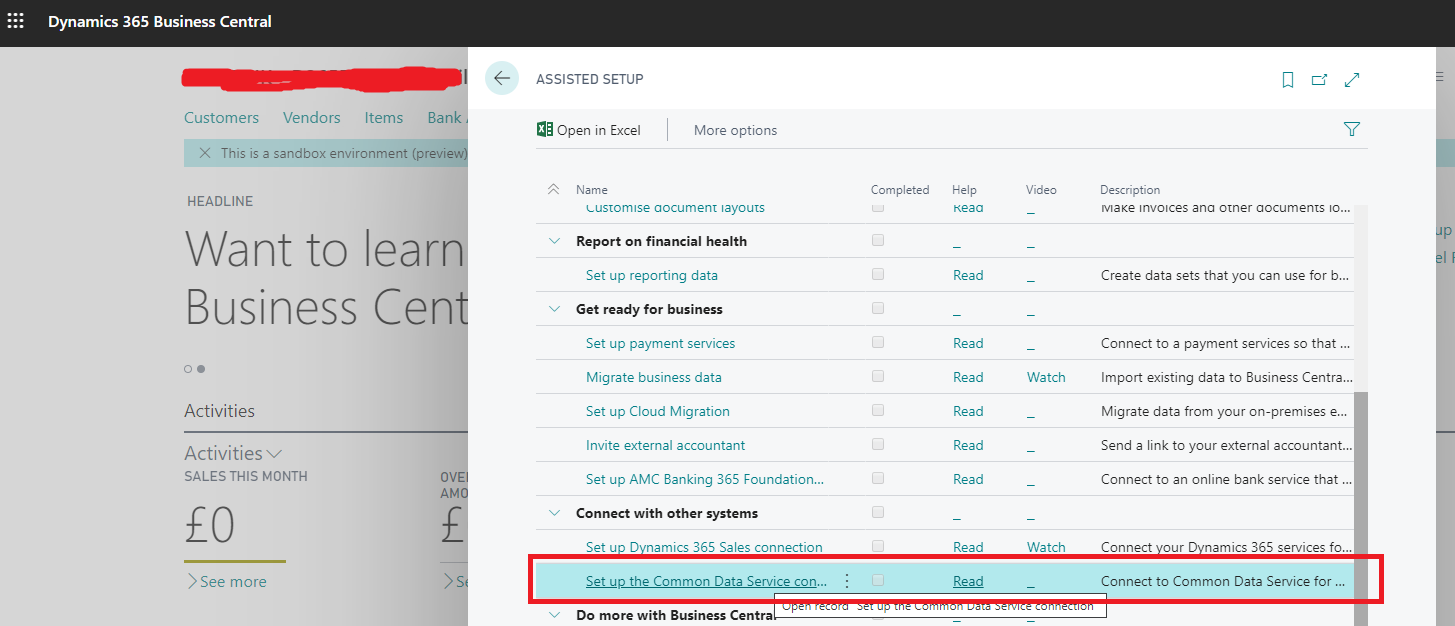Show more options for Common Data Service row
Image resolution: width=1455 pixels, height=626 pixels.
tap(847, 580)
